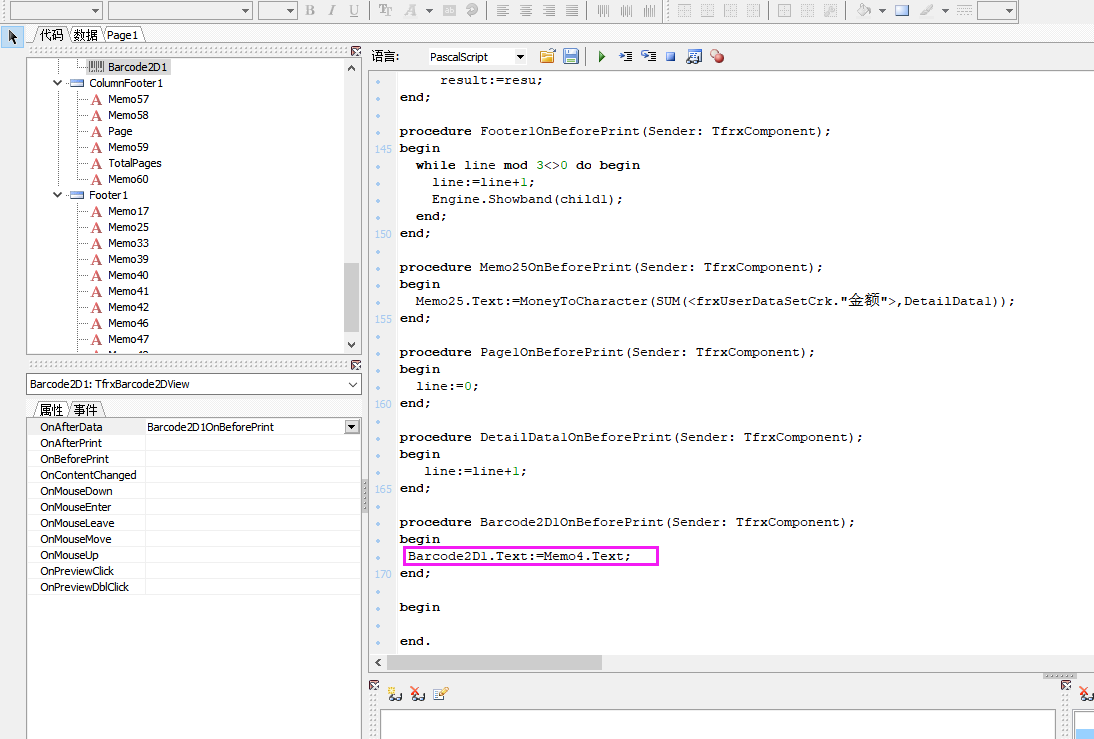The image size is (1094, 739).
Task: Select Memo46 in the report tree
Action: (128, 323)
